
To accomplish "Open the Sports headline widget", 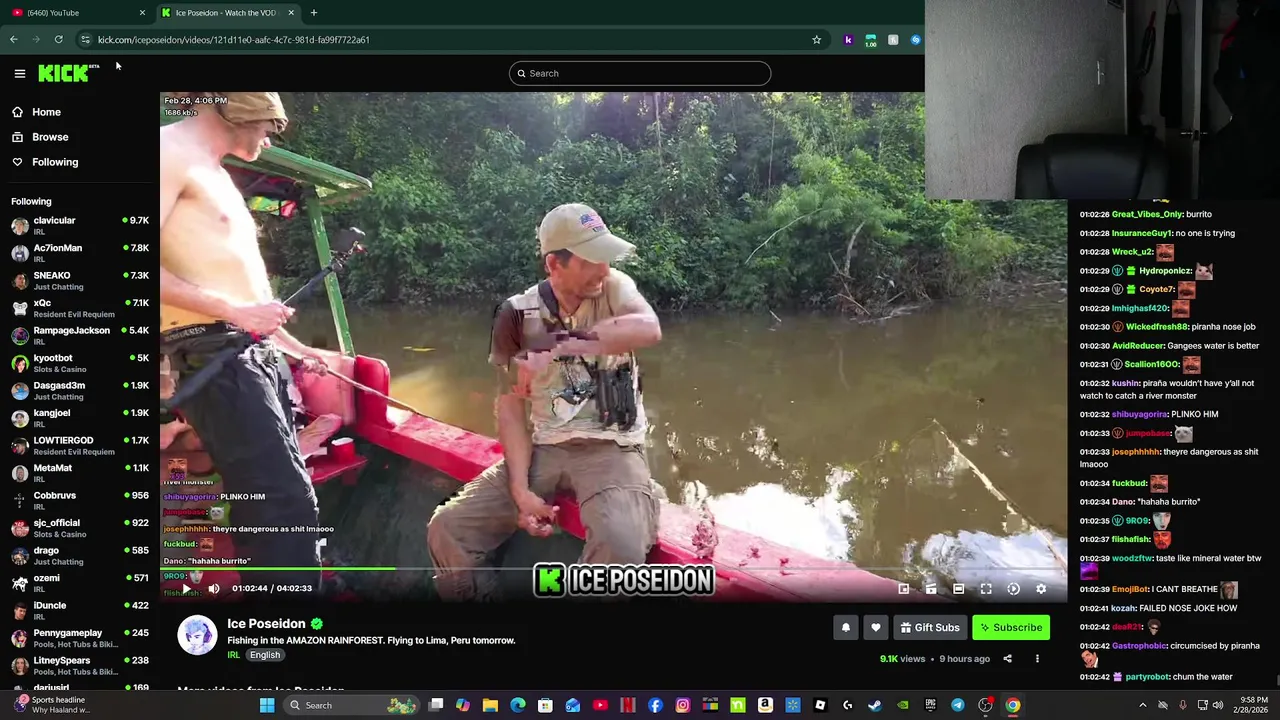I will [x=50, y=705].
